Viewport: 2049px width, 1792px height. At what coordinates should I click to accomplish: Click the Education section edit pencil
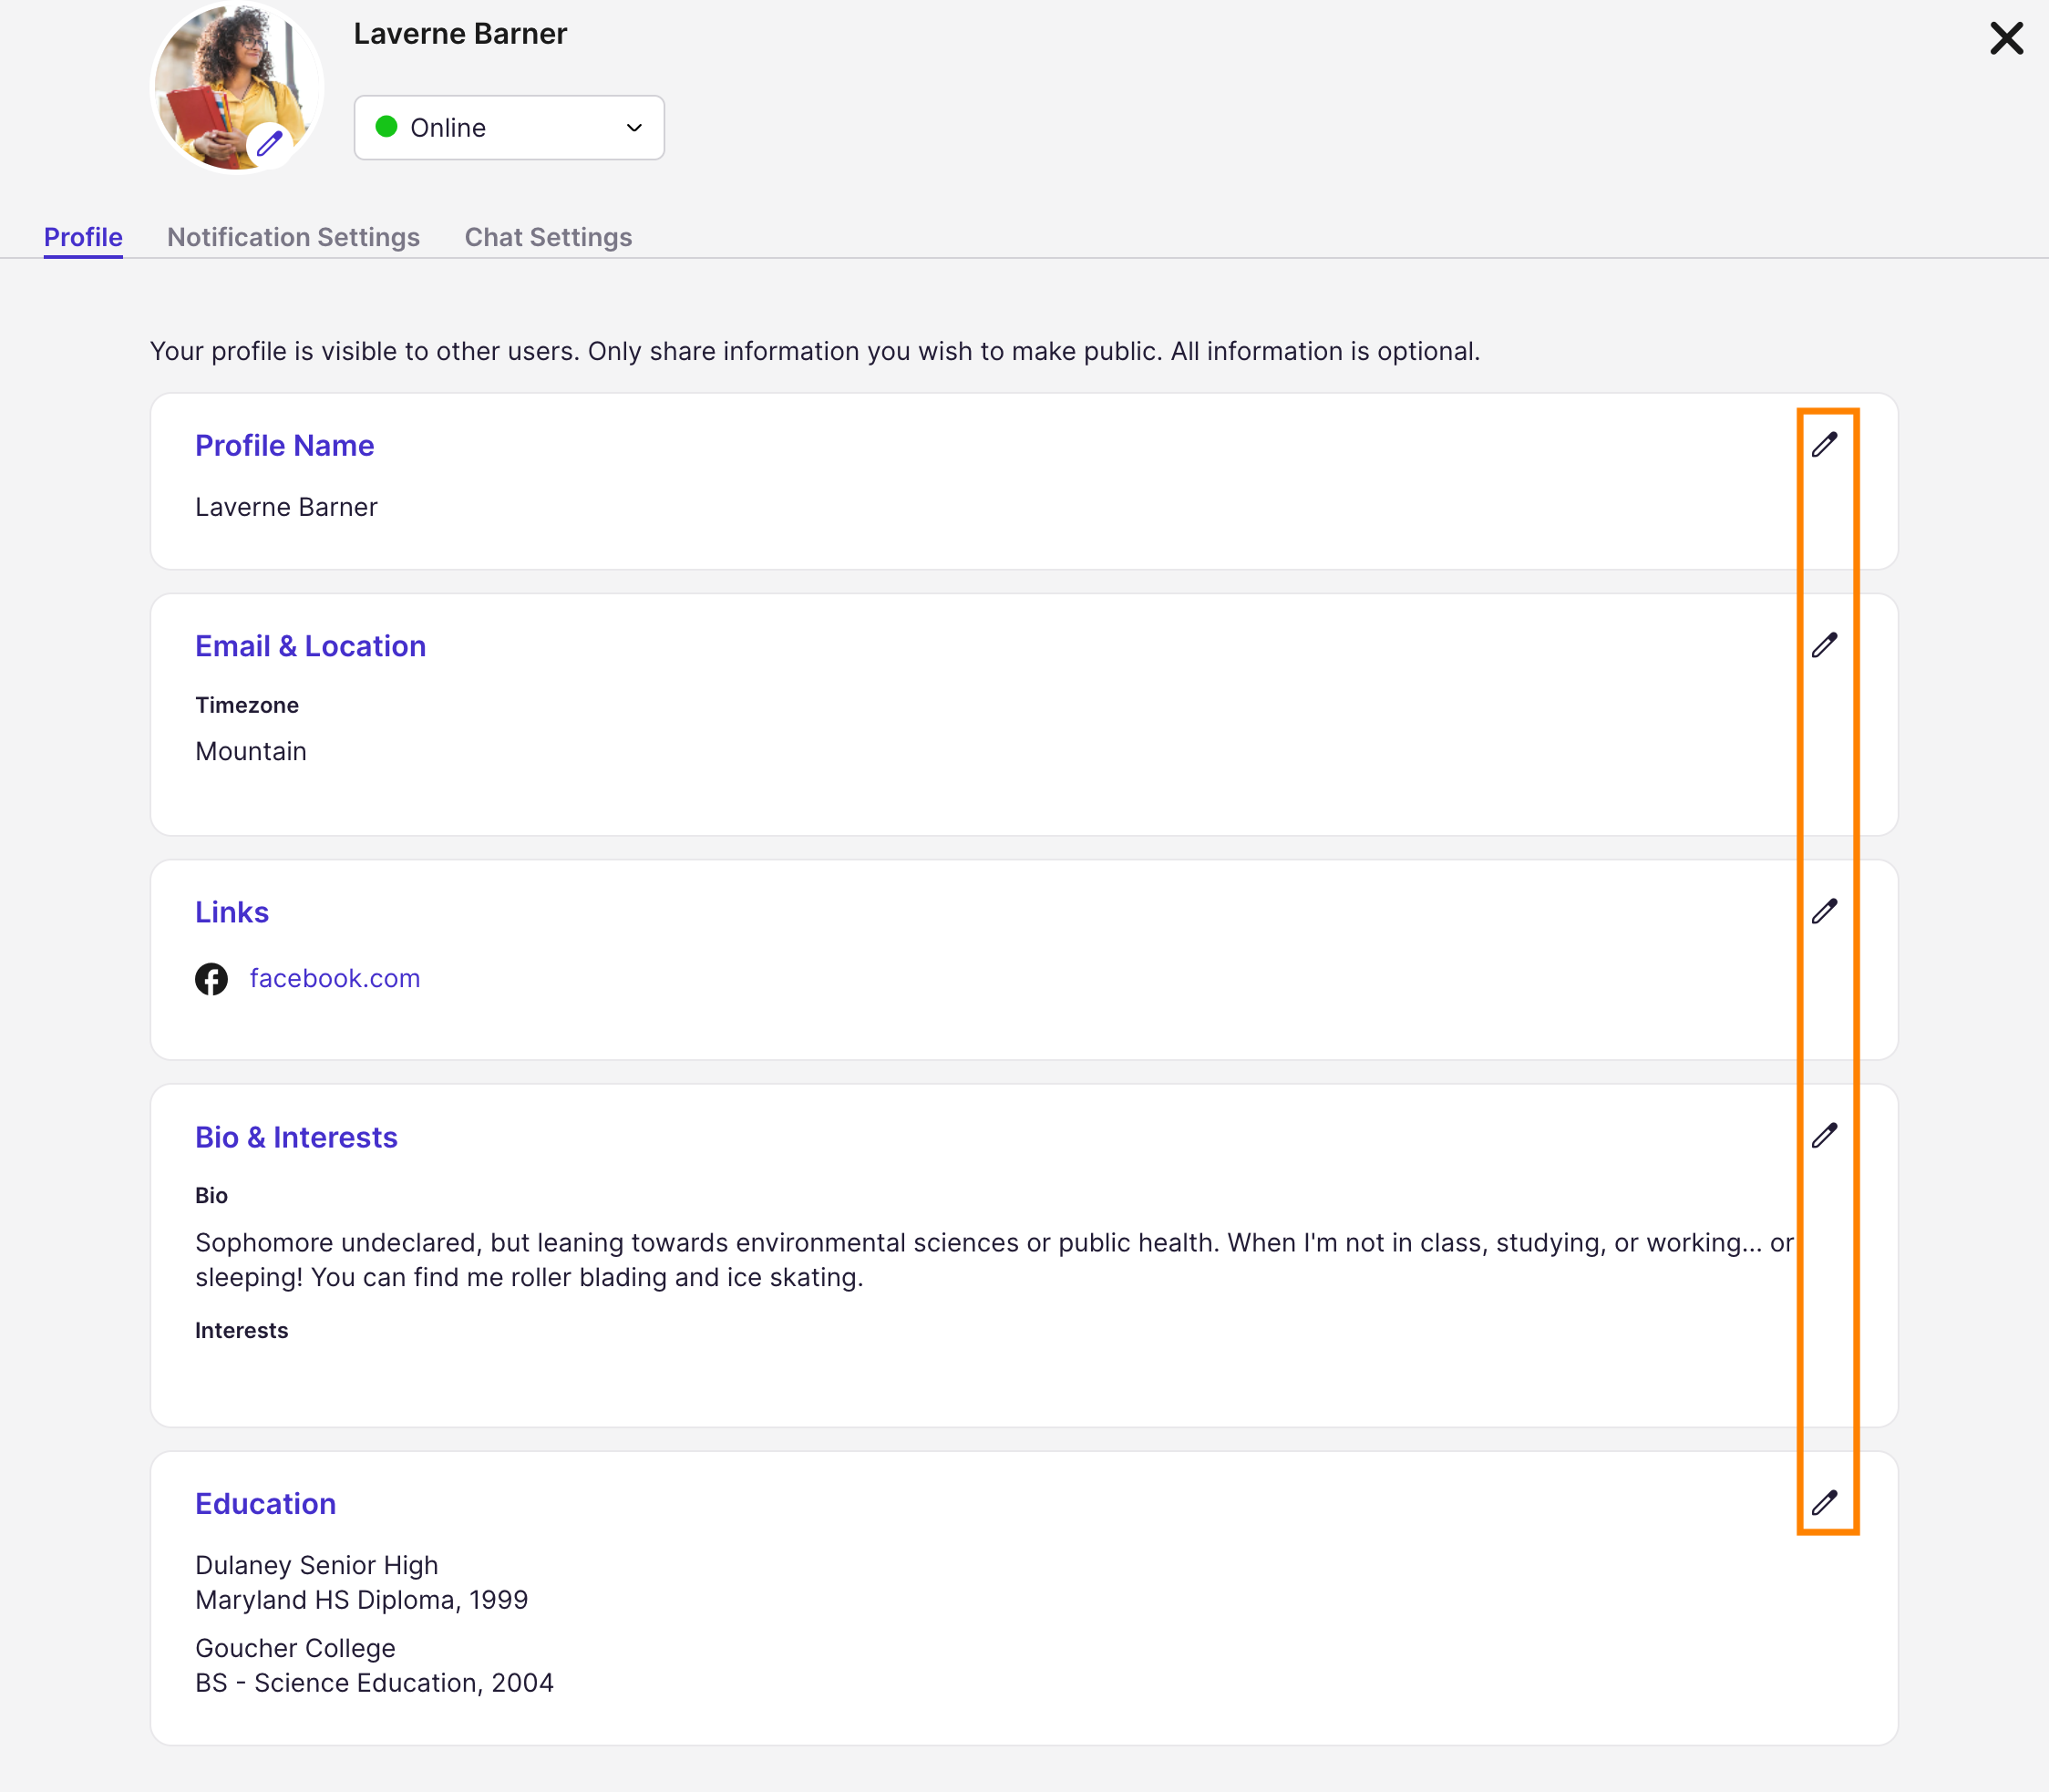[x=1824, y=1503]
